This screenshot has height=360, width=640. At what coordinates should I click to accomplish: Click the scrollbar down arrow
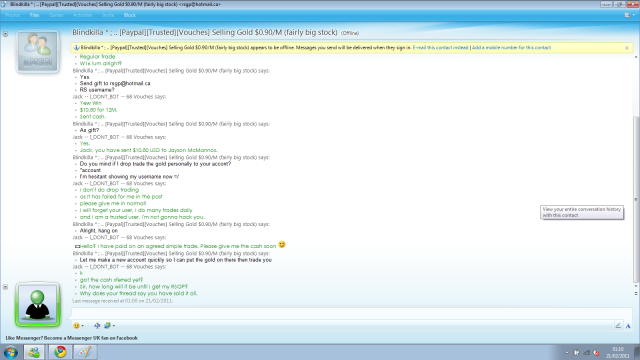(636, 287)
